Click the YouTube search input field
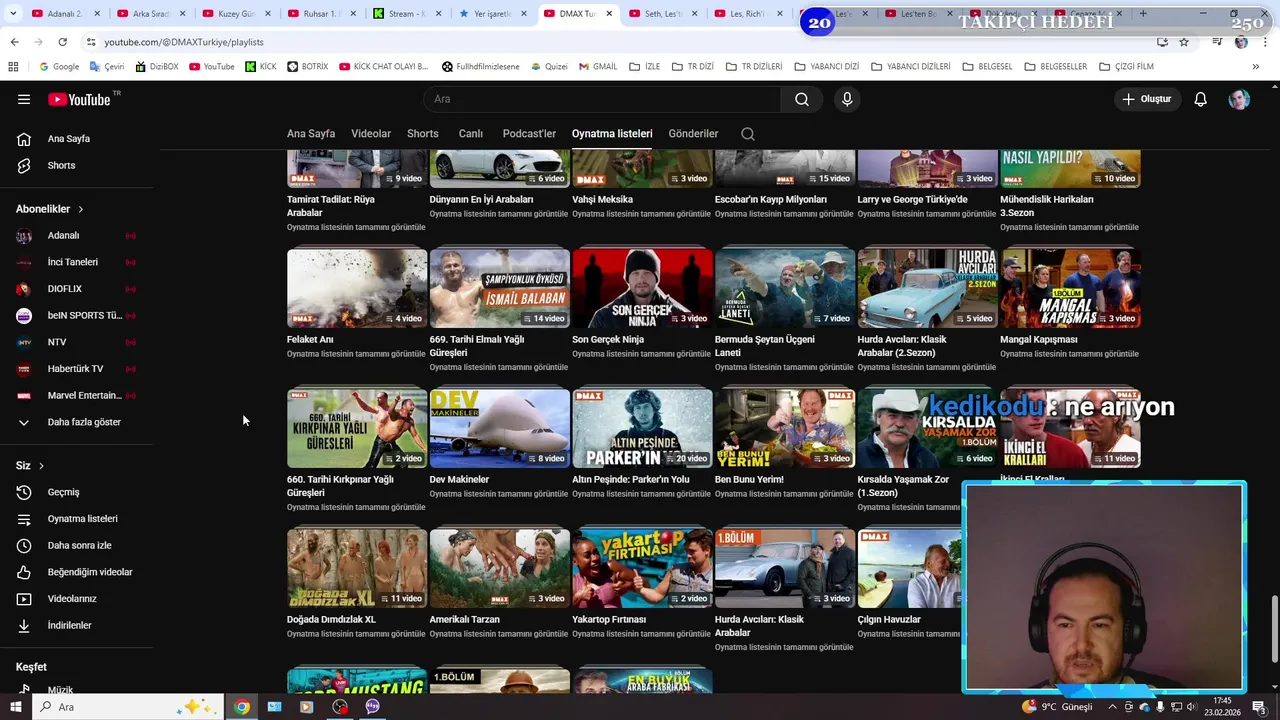This screenshot has height=720, width=1280. point(602,99)
